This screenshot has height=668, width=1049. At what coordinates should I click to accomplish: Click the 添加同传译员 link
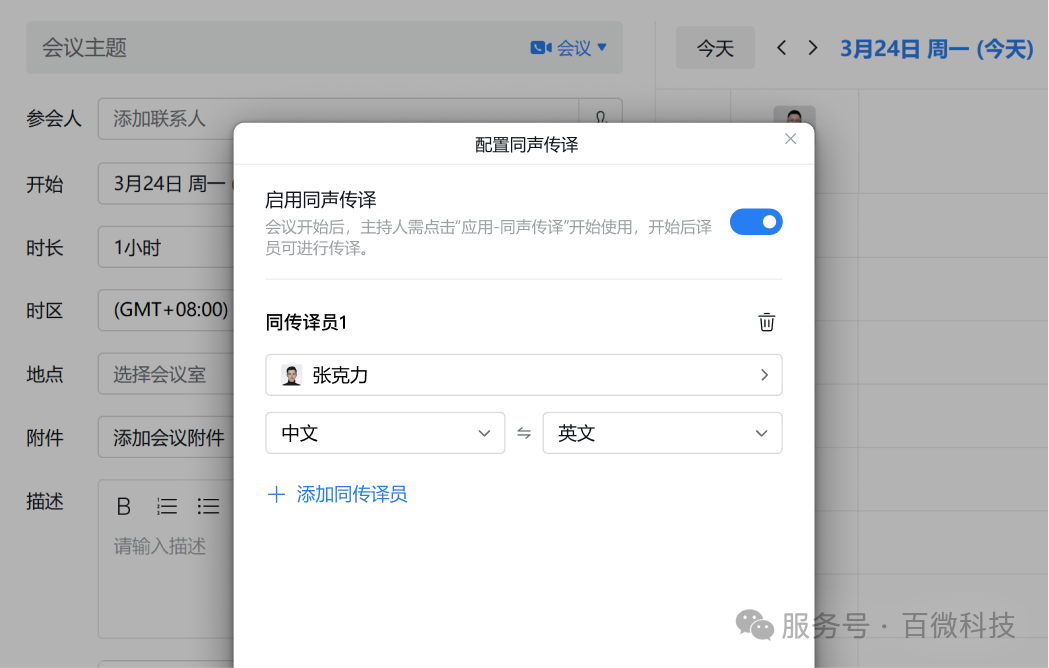[x=350, y=494]
